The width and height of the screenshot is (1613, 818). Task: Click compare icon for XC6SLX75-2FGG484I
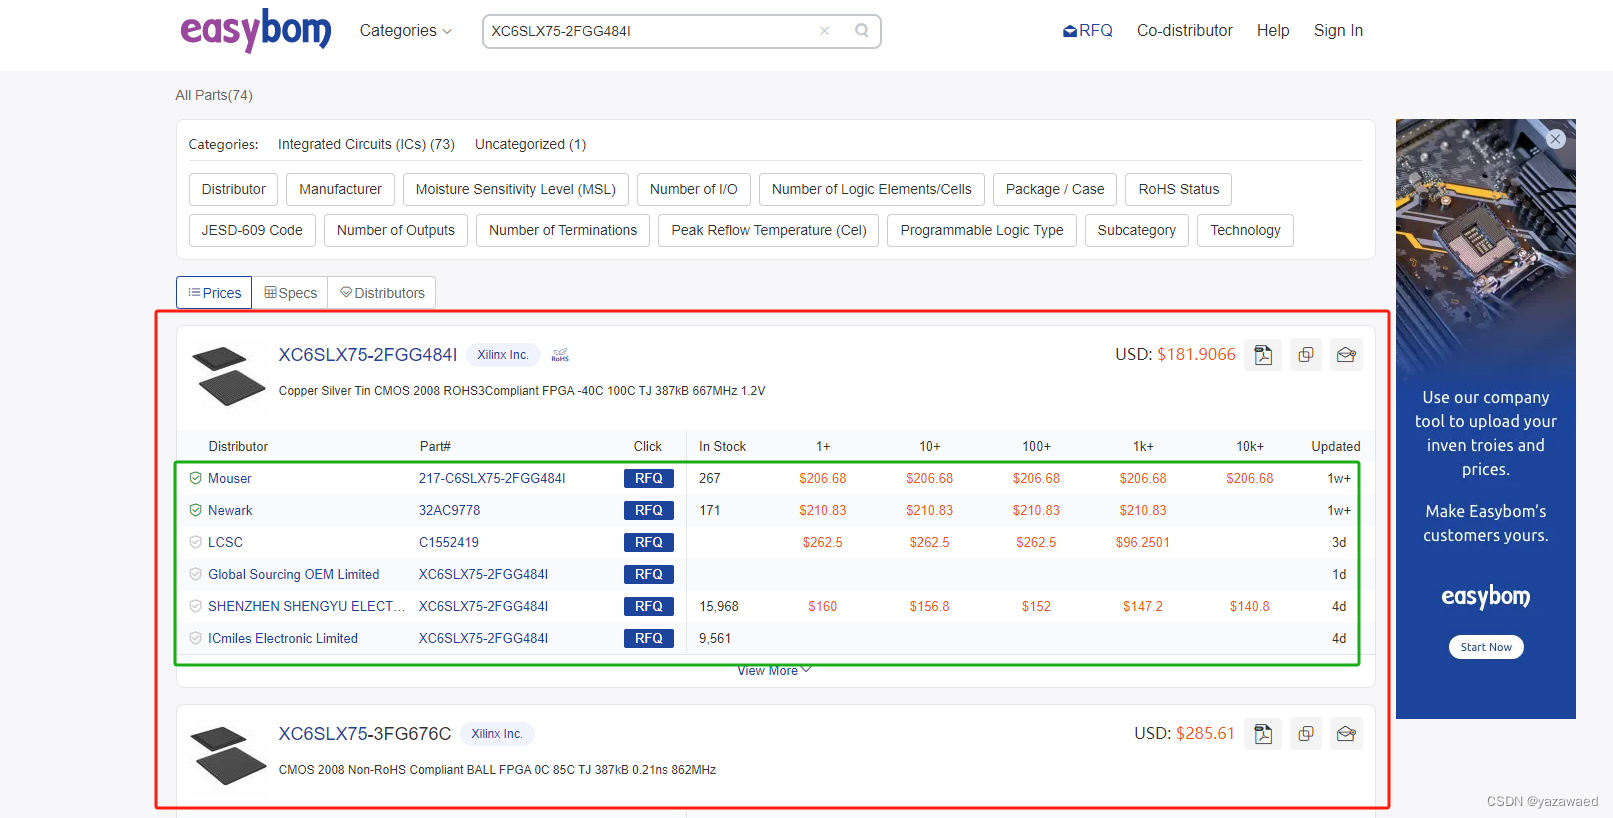point(1305,355)
